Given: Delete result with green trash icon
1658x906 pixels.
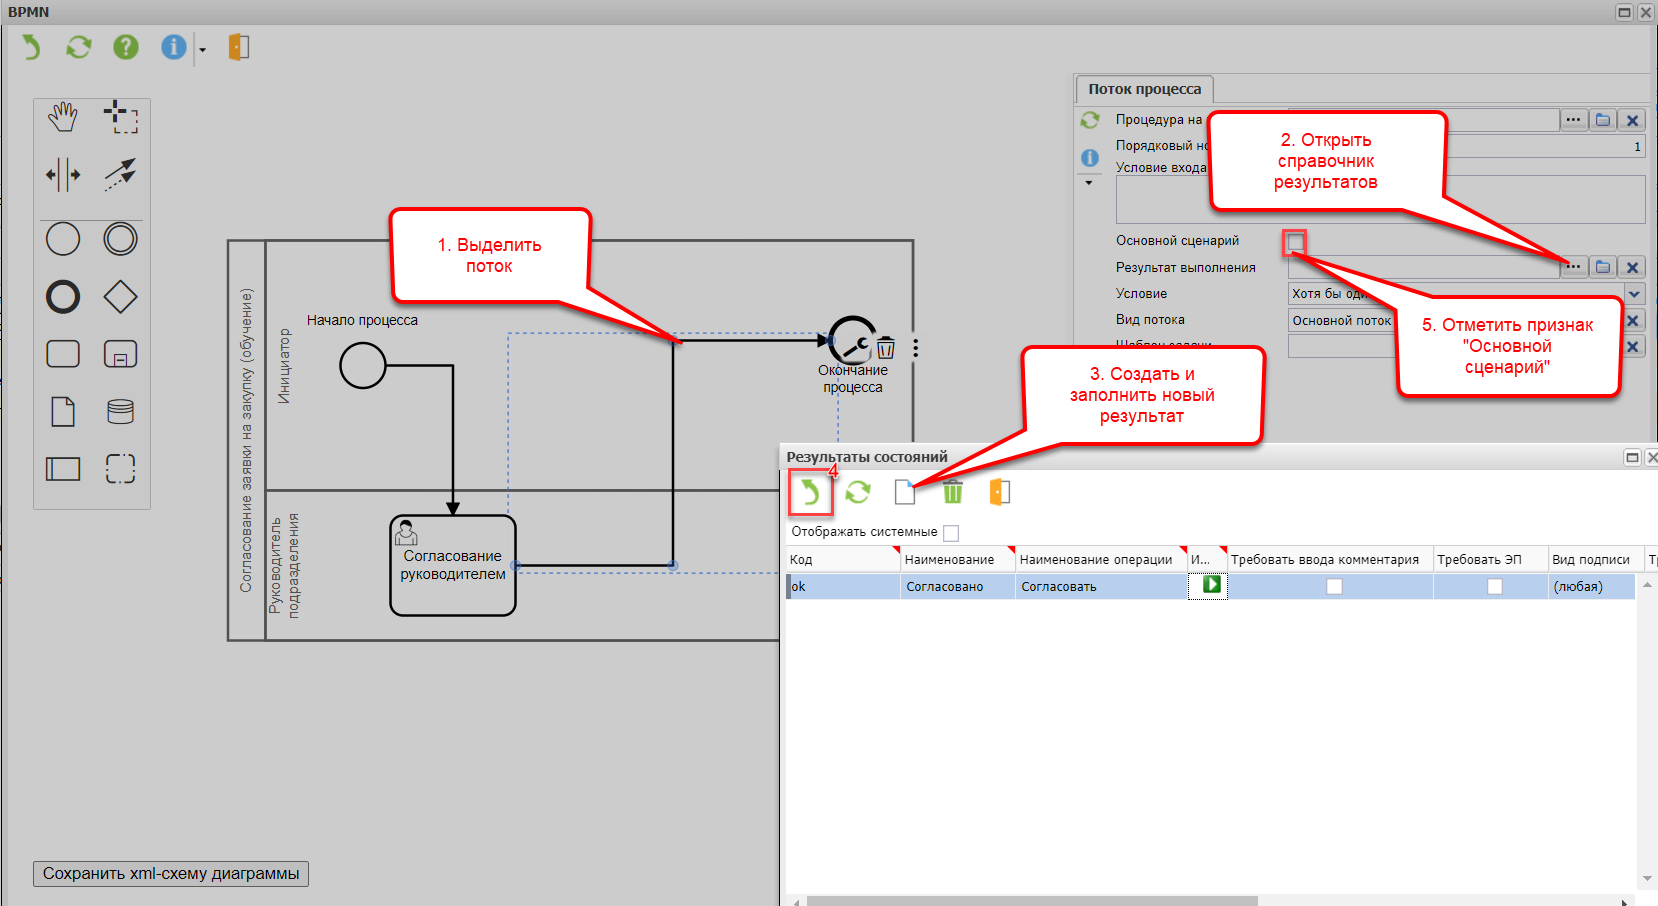Looking at the screenshot, I should tap(952, 492).
